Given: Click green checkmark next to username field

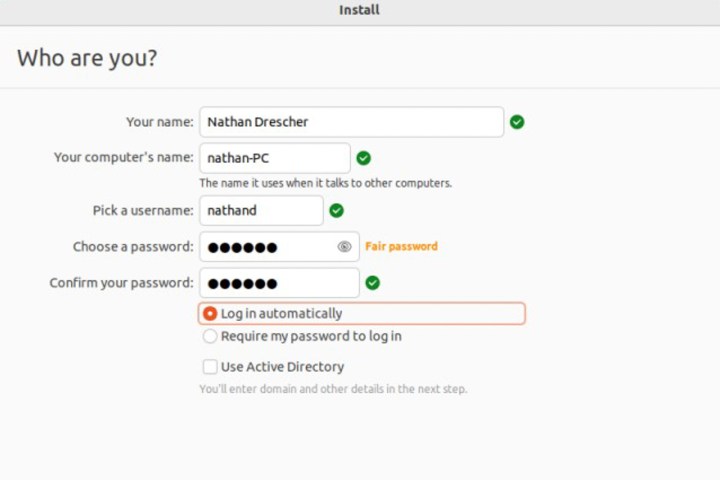Looking at the screenshot, I should click(337, 210).
